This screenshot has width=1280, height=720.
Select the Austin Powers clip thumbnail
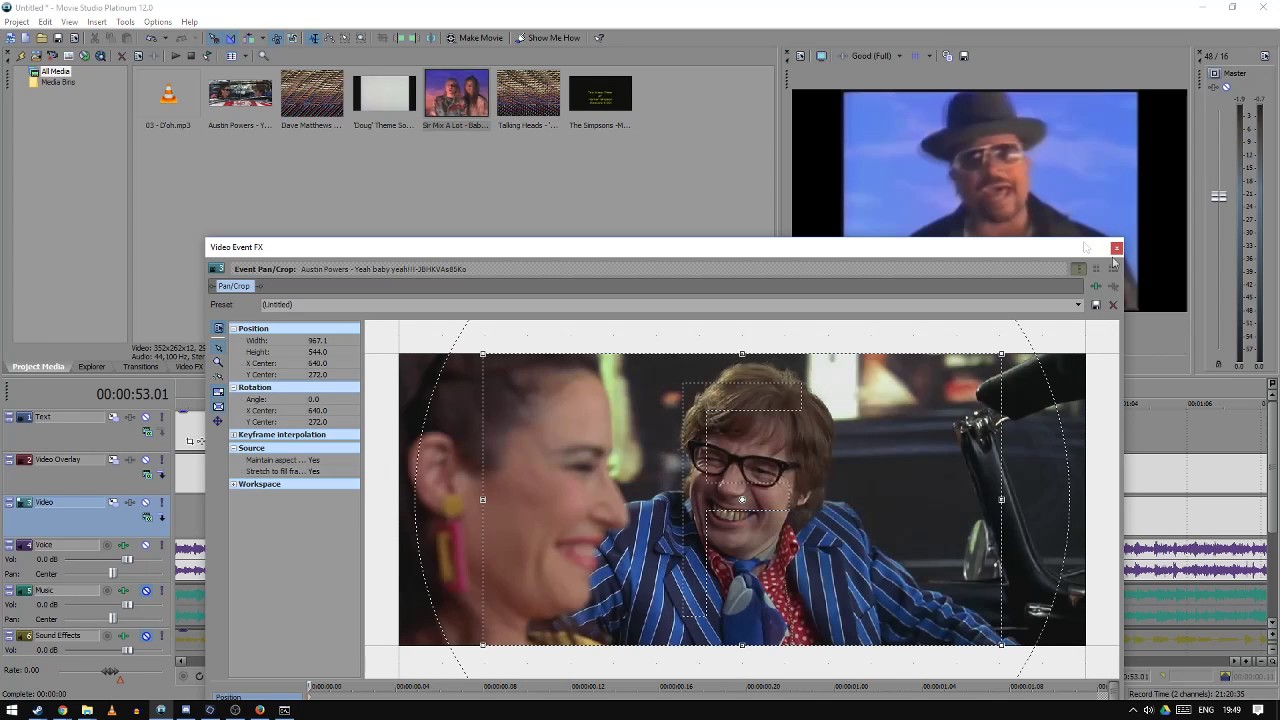point(240,94)
